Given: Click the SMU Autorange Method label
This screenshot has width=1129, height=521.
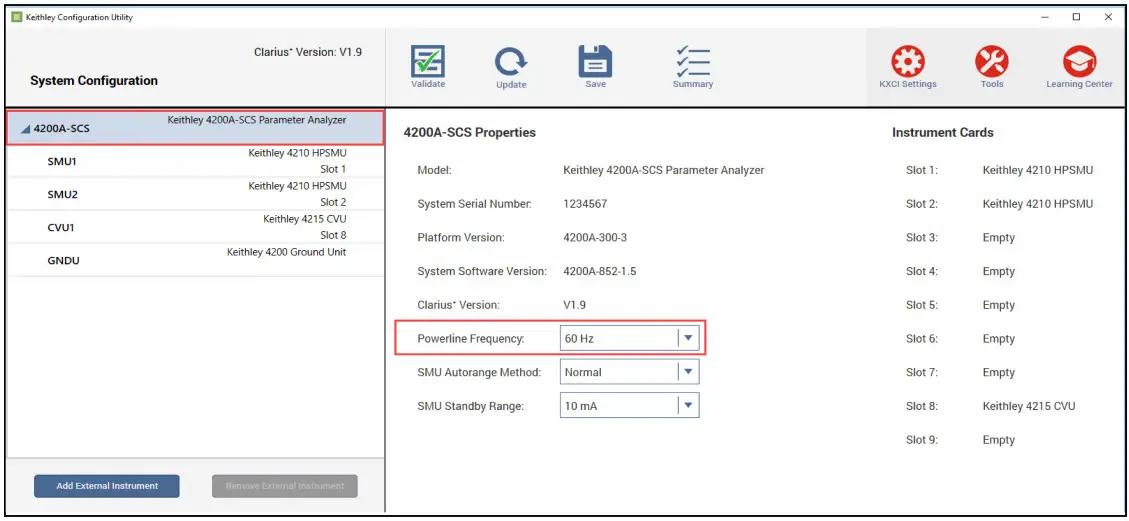Looking at the screenshot, I should 480,372.
